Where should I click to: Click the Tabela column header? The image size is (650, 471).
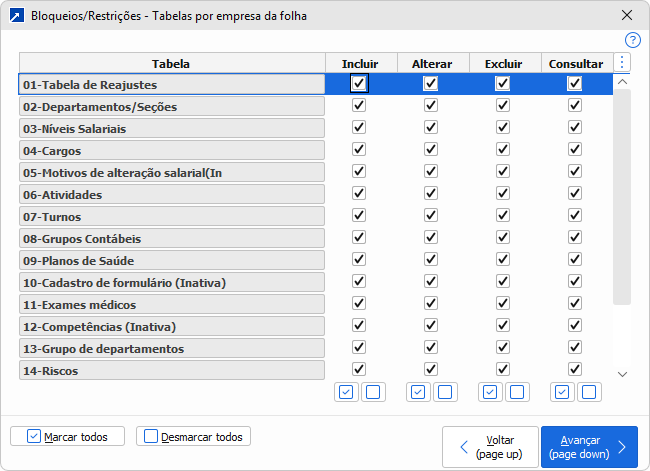[171, 64]
